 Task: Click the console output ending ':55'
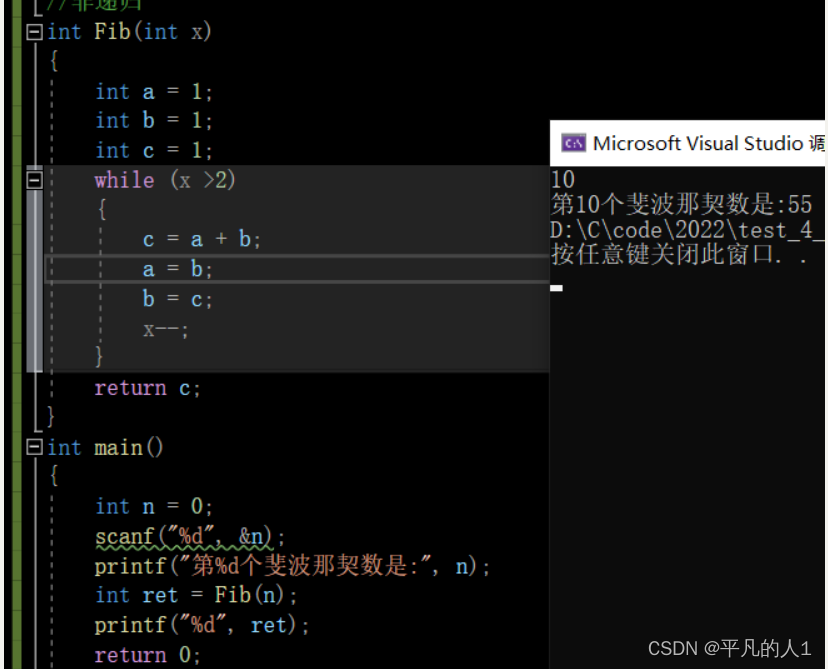tap(681, 204)
